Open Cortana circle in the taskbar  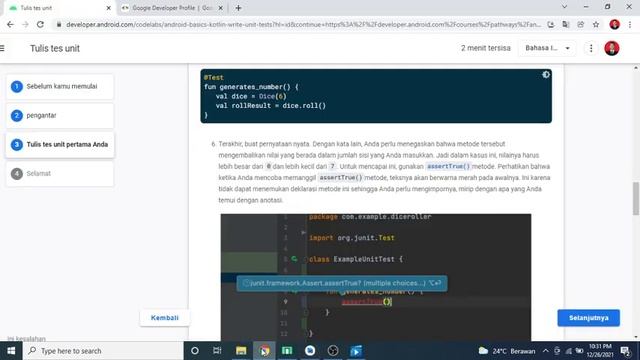pyautogui.click(x=195, y=351)
